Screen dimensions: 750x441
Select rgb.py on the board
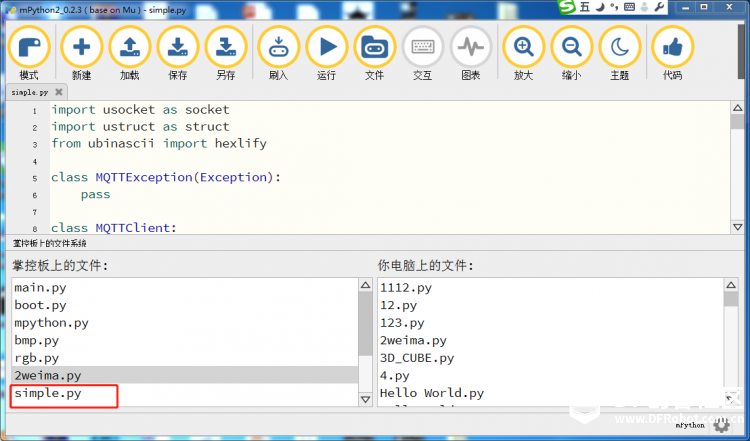click(x=185, y=358)
